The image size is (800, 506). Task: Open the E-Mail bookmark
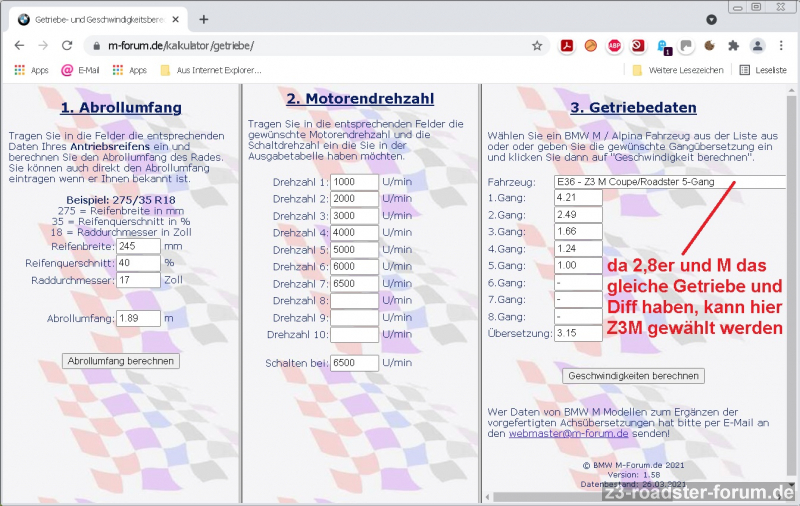point(82,70)
